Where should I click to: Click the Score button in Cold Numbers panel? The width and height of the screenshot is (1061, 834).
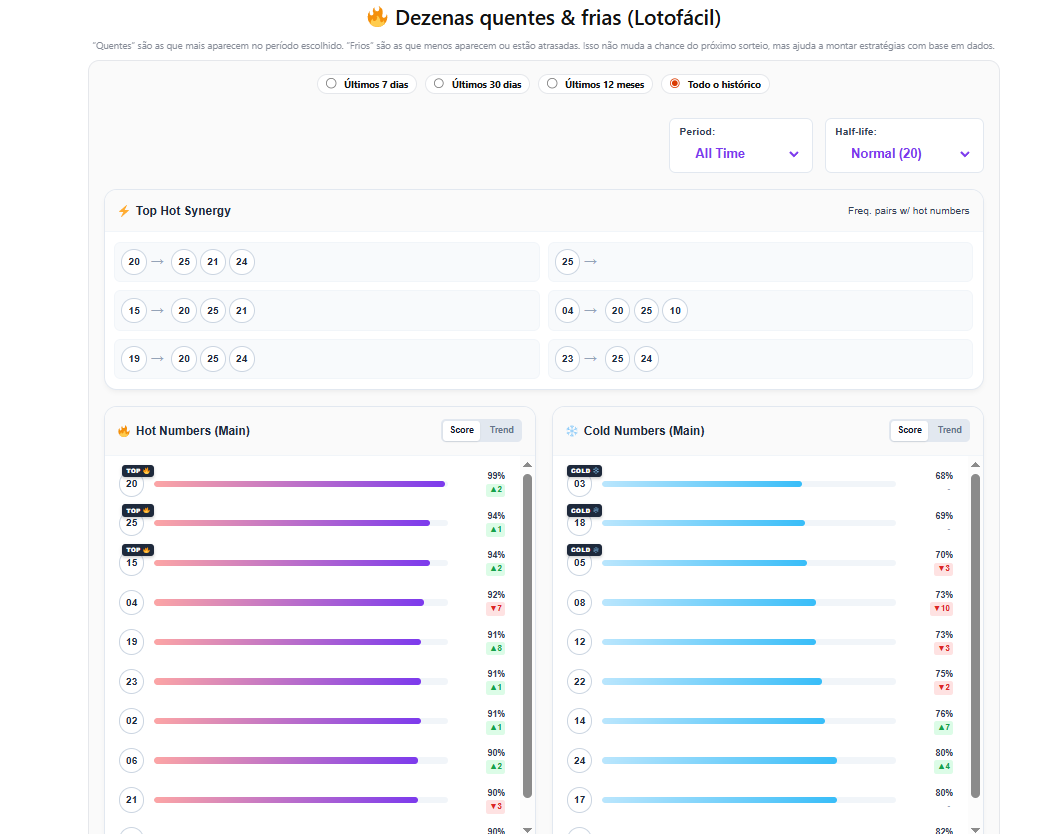pos(909,430)
